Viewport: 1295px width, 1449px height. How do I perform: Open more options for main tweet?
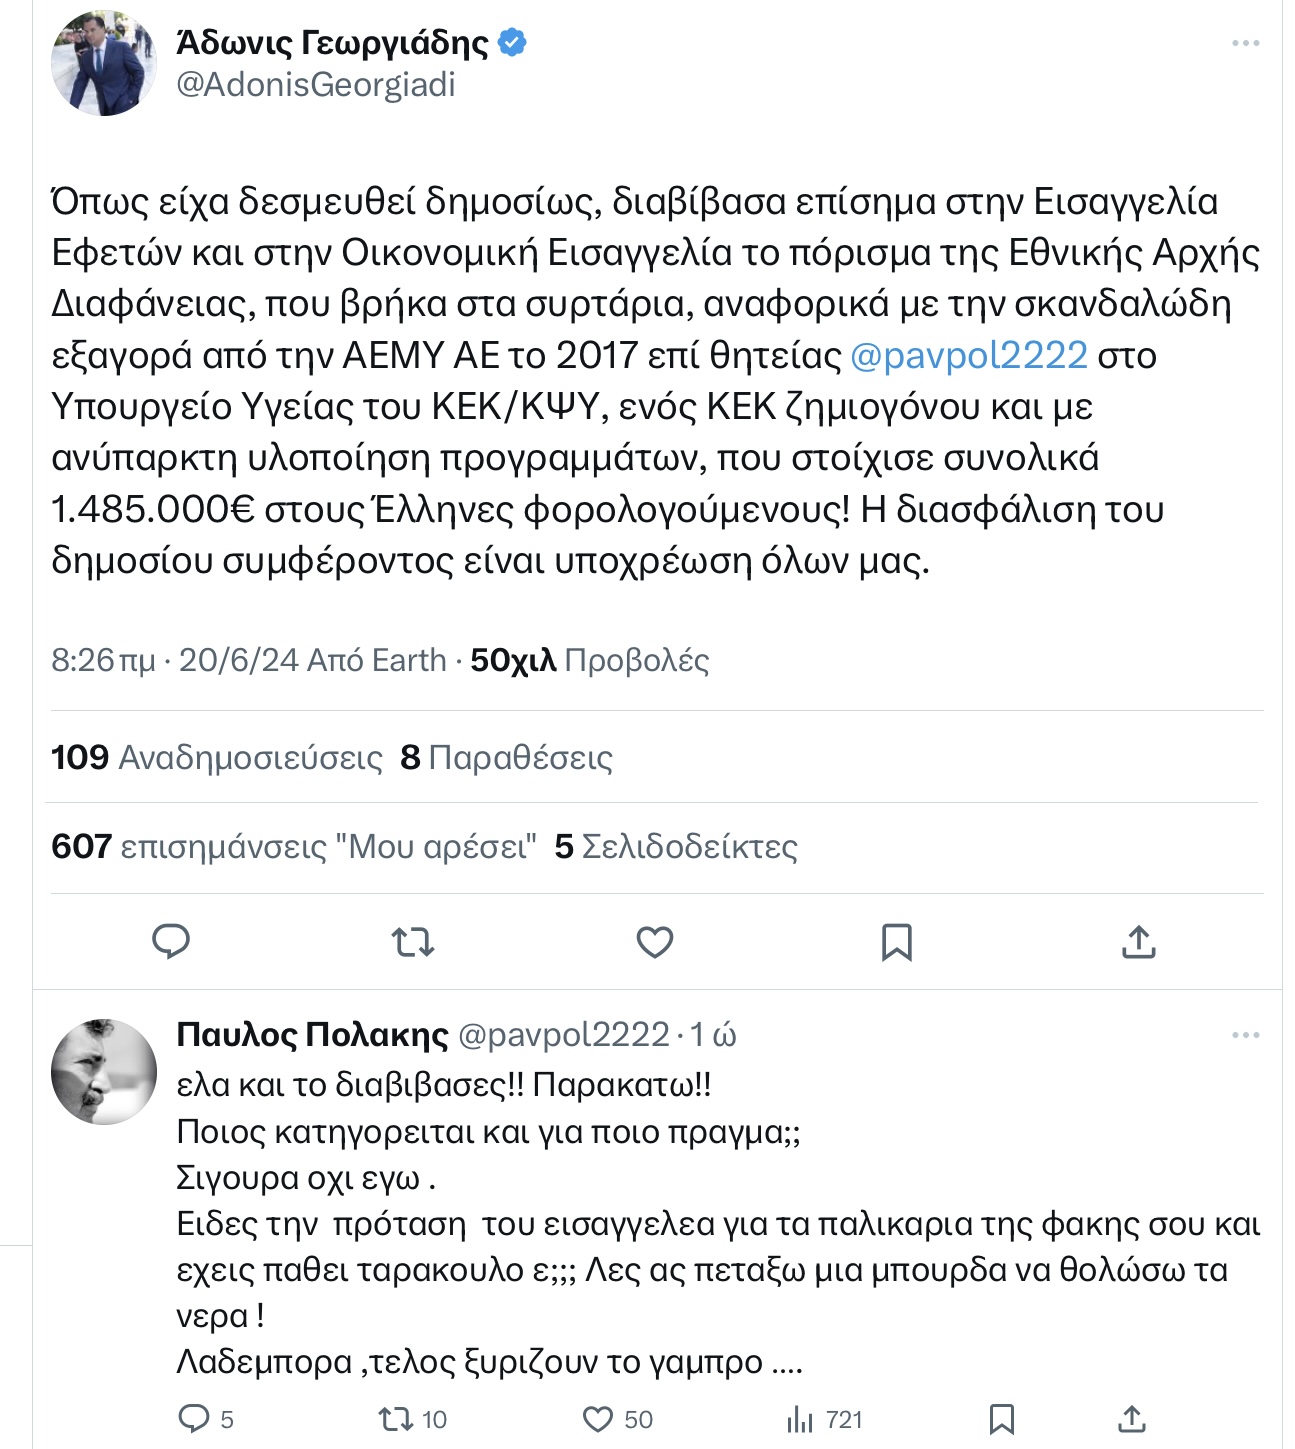[1245, 43]
